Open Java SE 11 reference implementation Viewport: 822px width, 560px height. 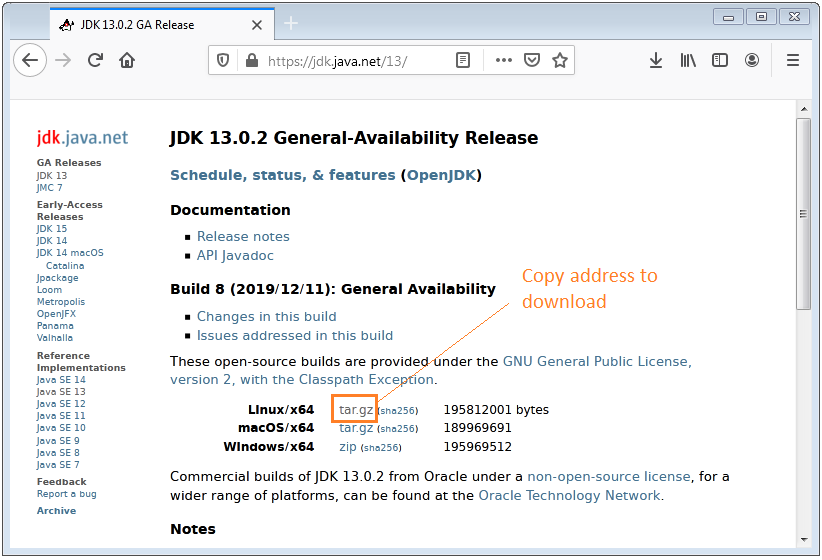click(x=61, y=416)
